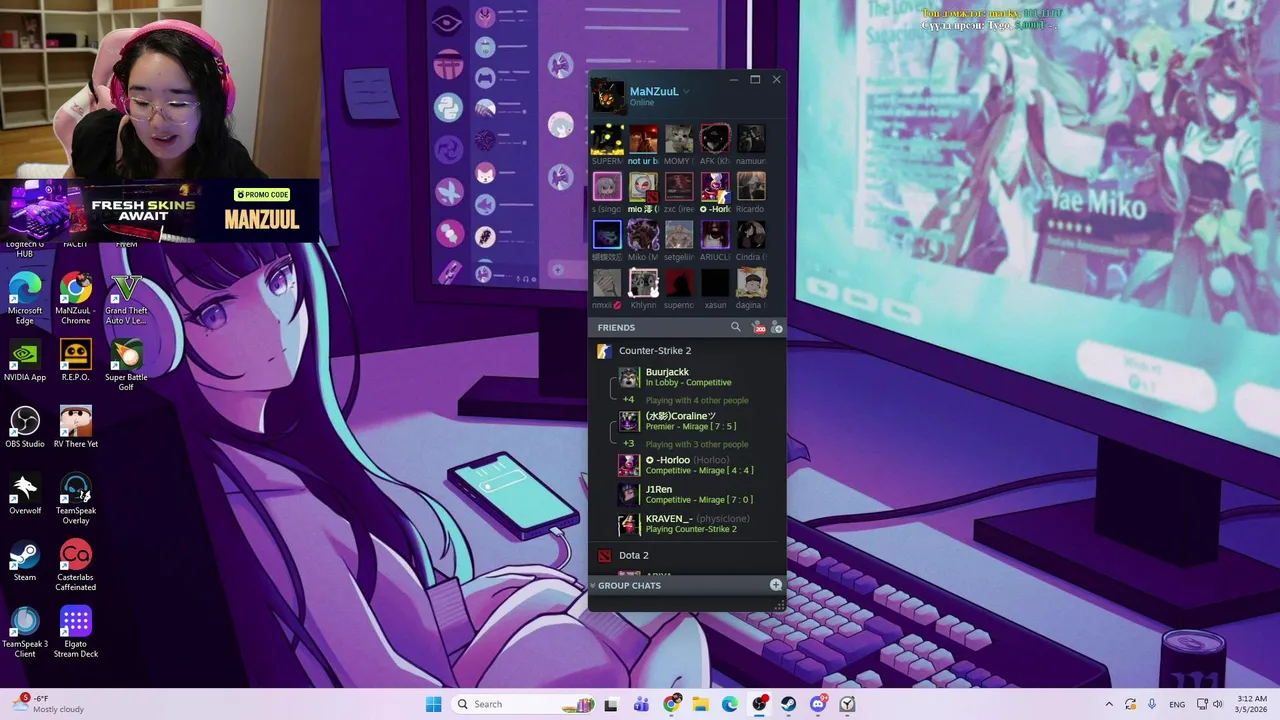The height and width of the screenshot is (720, 1280).
Task: Show hidden system tray icons chevron
Action: (x=1108, y=704)
